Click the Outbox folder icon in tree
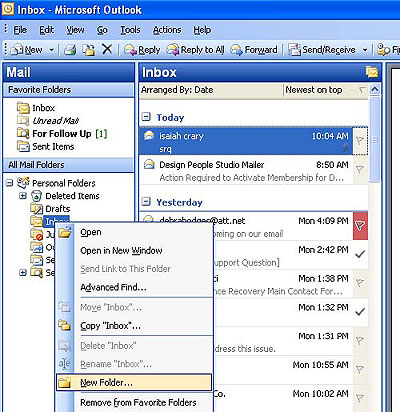This screenshot has width=400, height=412. 36,247
